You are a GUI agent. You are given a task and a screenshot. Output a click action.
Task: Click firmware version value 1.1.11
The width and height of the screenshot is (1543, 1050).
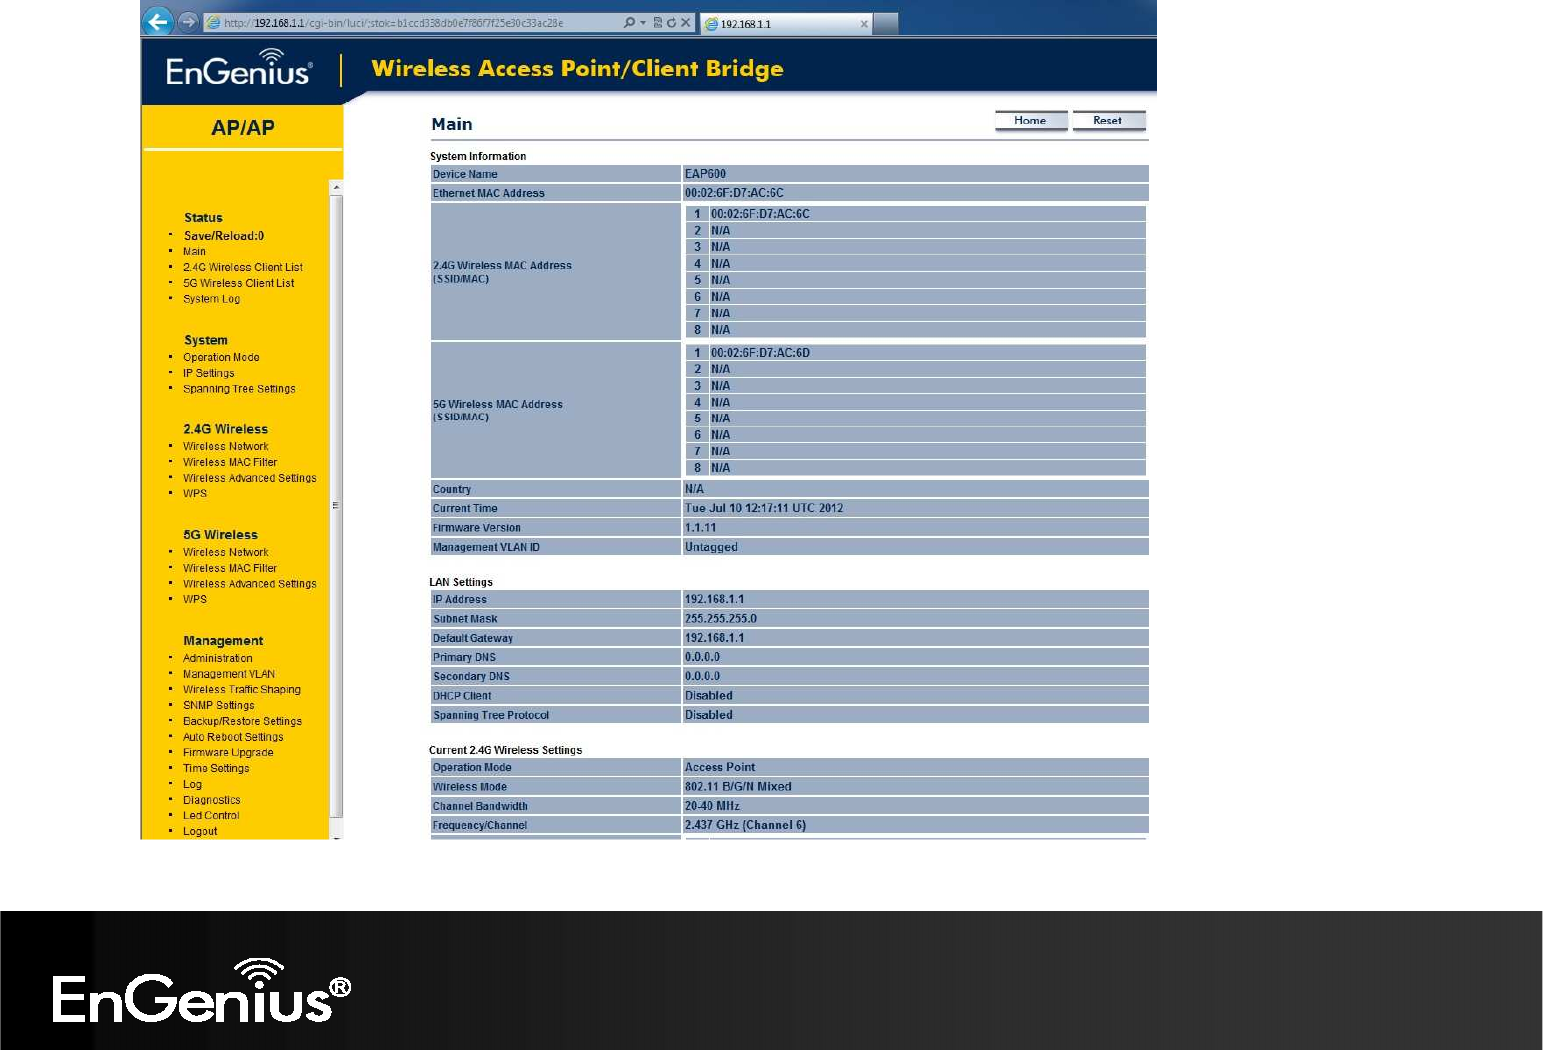click(x=700, y=528)
